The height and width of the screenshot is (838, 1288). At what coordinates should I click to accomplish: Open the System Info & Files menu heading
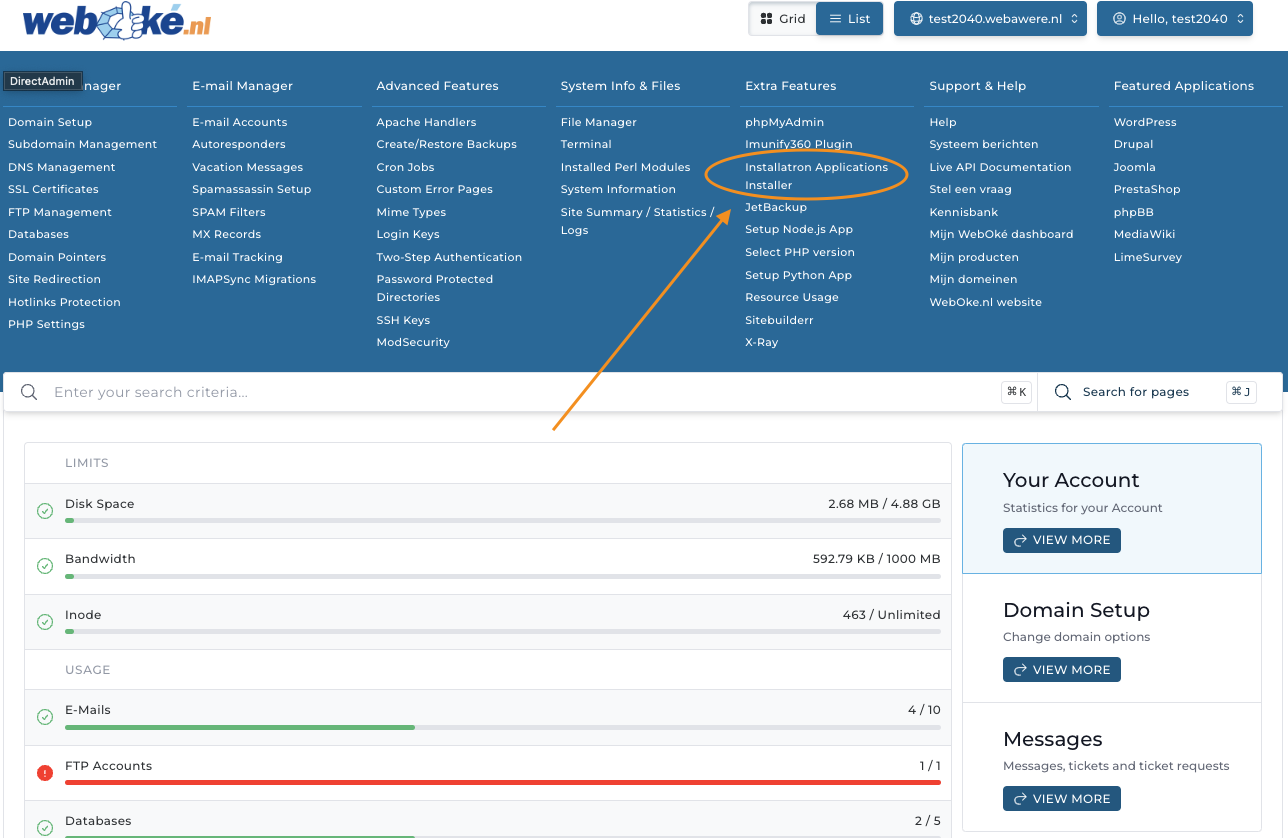(x=620, y=86)
